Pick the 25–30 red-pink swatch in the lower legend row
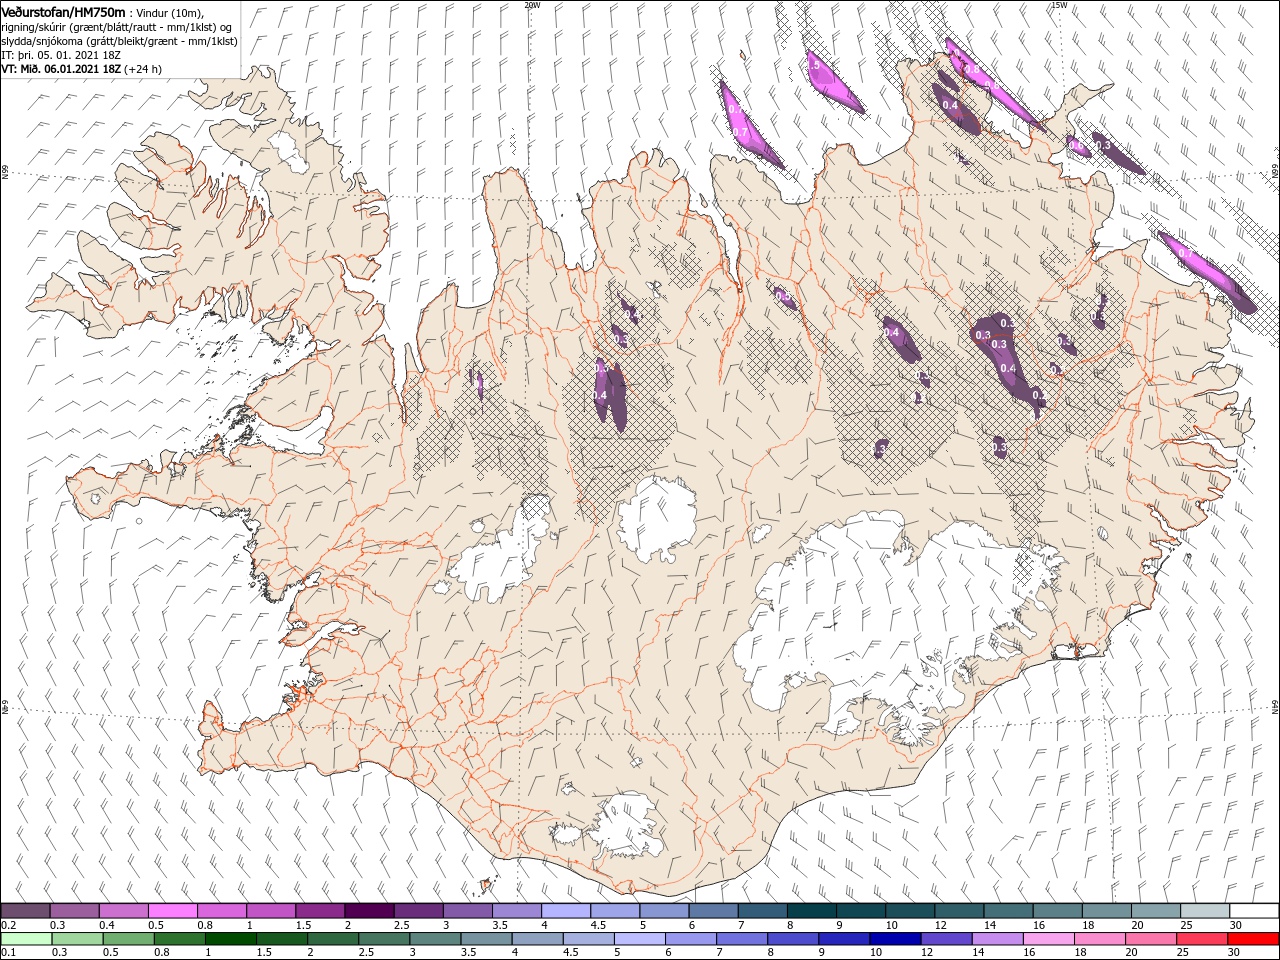 click(1202, 939)
